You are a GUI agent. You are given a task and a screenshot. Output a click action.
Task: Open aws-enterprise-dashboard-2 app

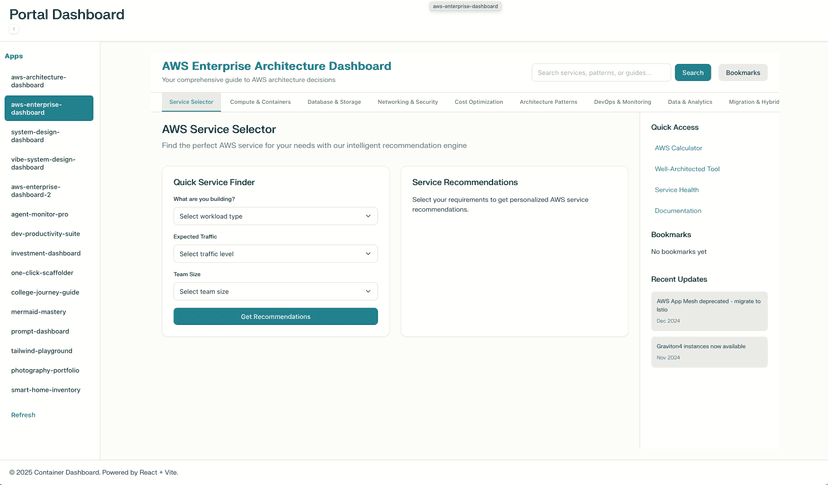point(49,191)
